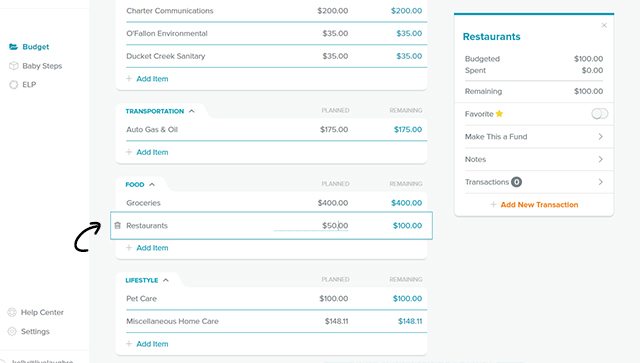
Task: Edit the Restaurants planned amount field
Action: tap(311, 225)
